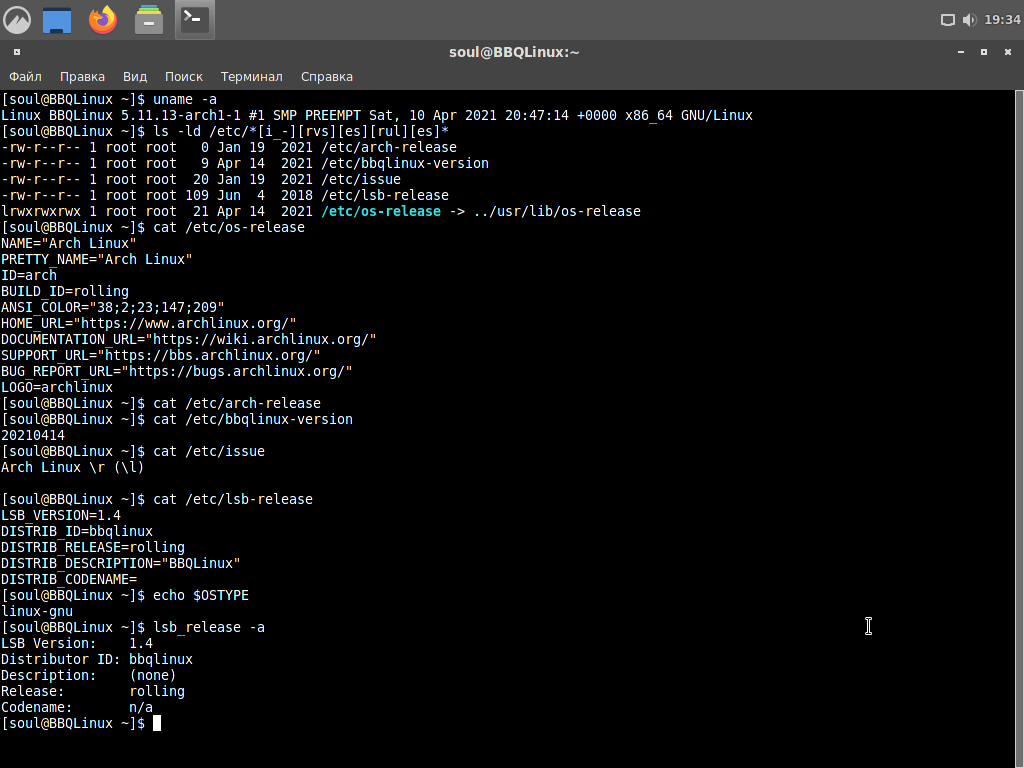Click the /etc/bbqlinux-version file name in the listing

click(x=405, y=163)
